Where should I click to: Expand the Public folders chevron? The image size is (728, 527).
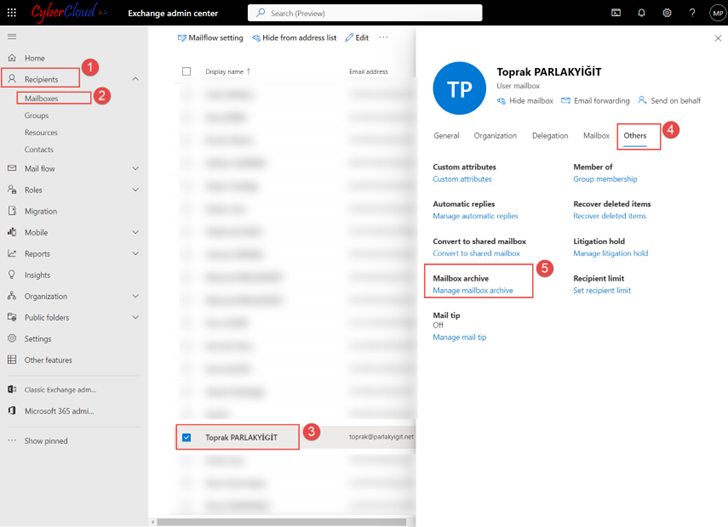(135, 317)
